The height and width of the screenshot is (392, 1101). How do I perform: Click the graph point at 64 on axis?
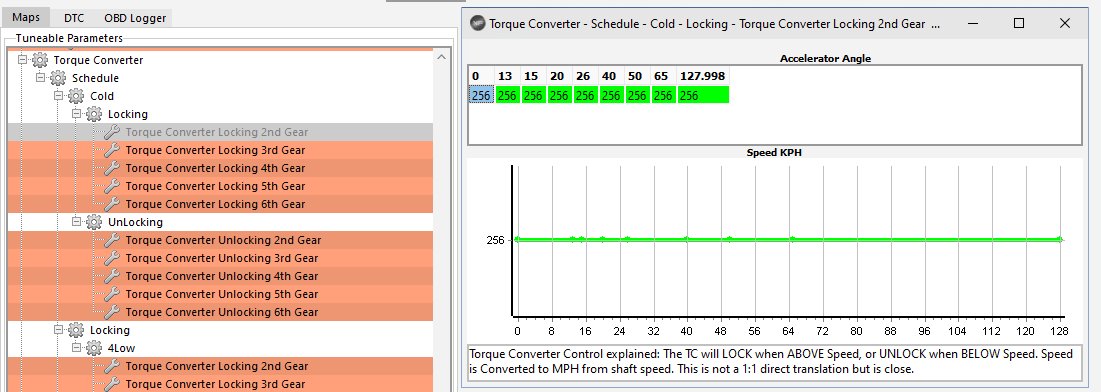792,240
